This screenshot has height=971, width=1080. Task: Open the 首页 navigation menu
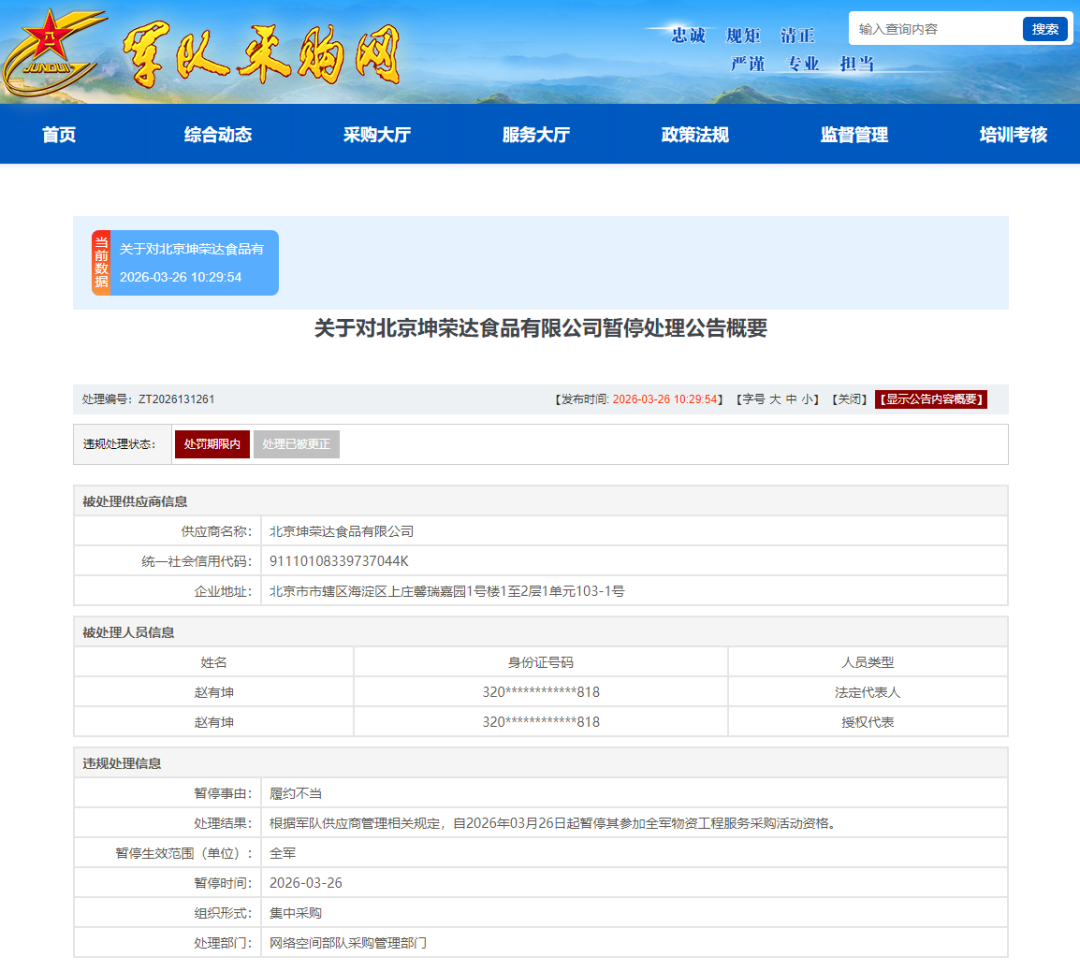tap(57, 134)
